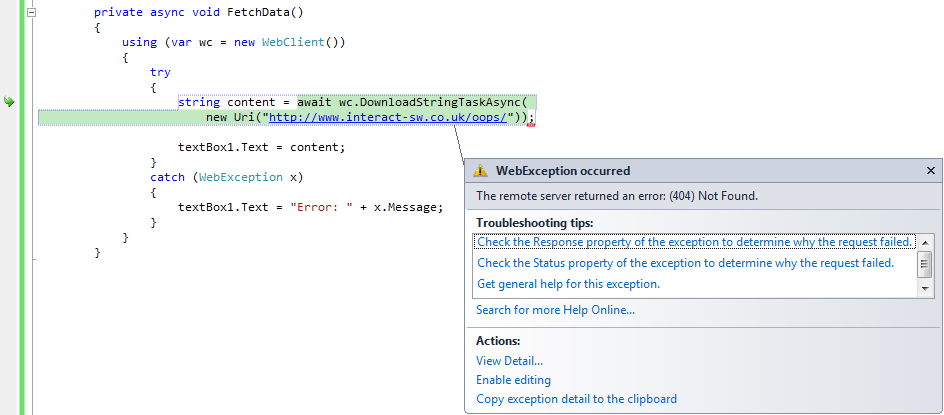Screen dimensions: 944x415
Task: Click the red smart tag marker after semicolon
Action: (531, 124)
